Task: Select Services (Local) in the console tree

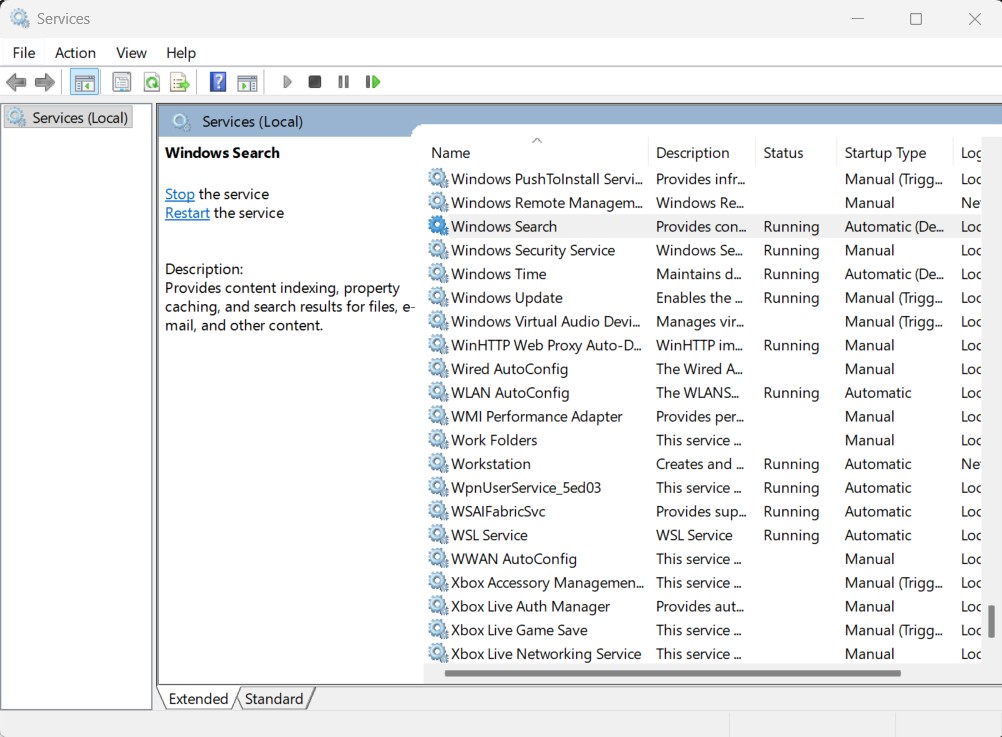Action: pos(68,118)
